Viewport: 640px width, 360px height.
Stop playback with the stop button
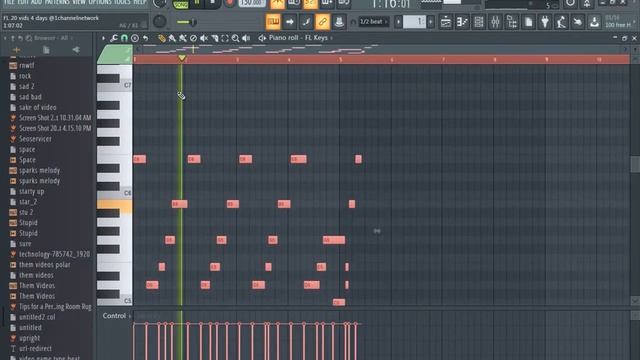[213, 4]
